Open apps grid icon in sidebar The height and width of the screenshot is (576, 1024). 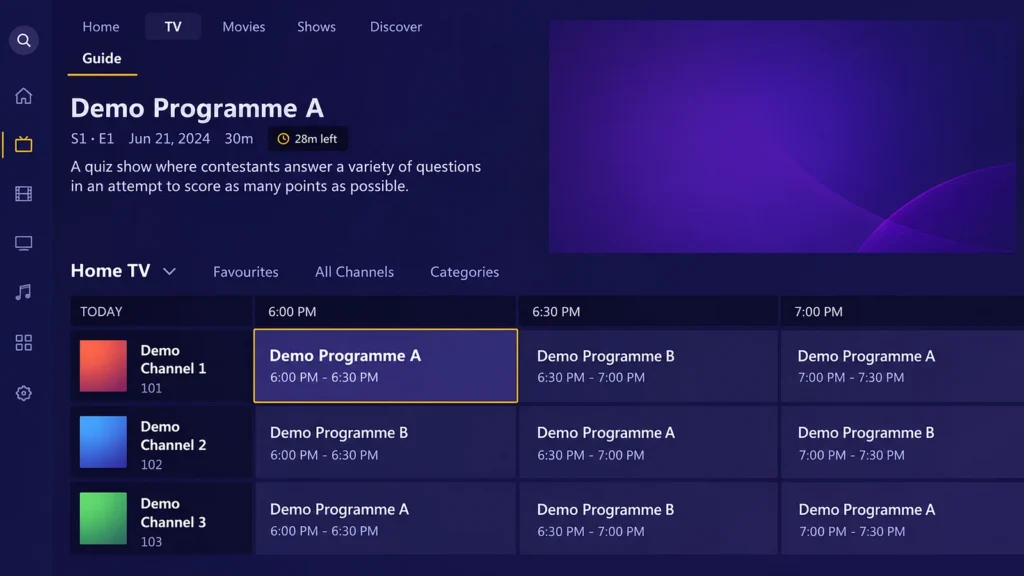pyautogui.click(x=24, y=343)
